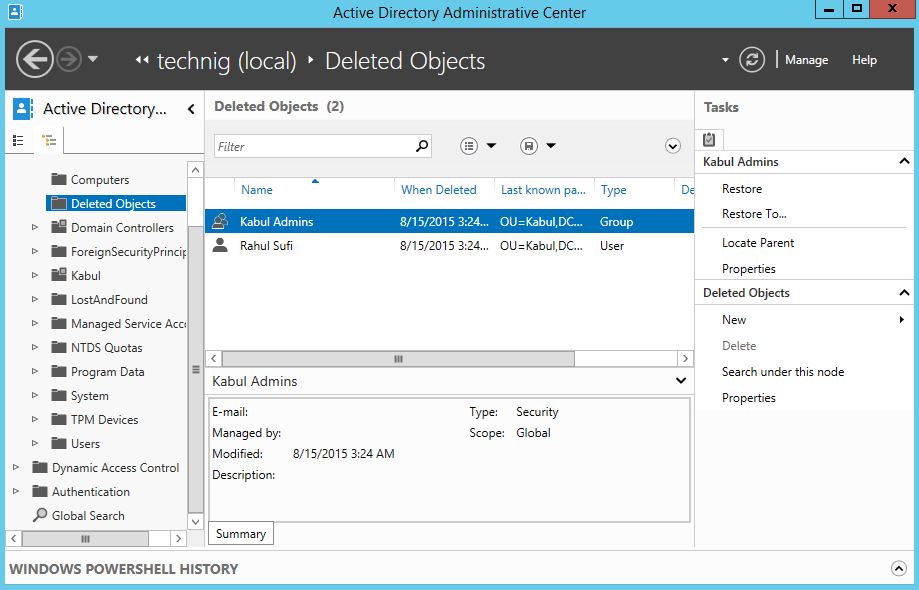Click Kabul Admins group icon
This screenshot has width=919, height=590.
[220, 221]
